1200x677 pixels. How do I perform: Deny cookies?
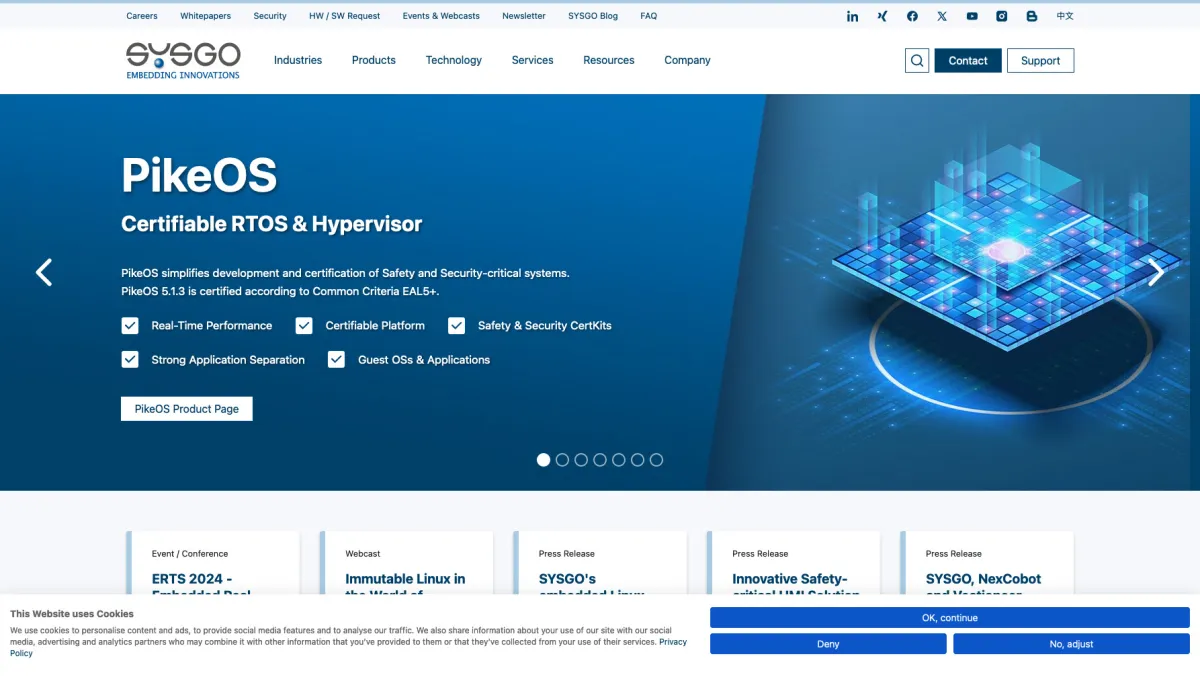(828, 644)
